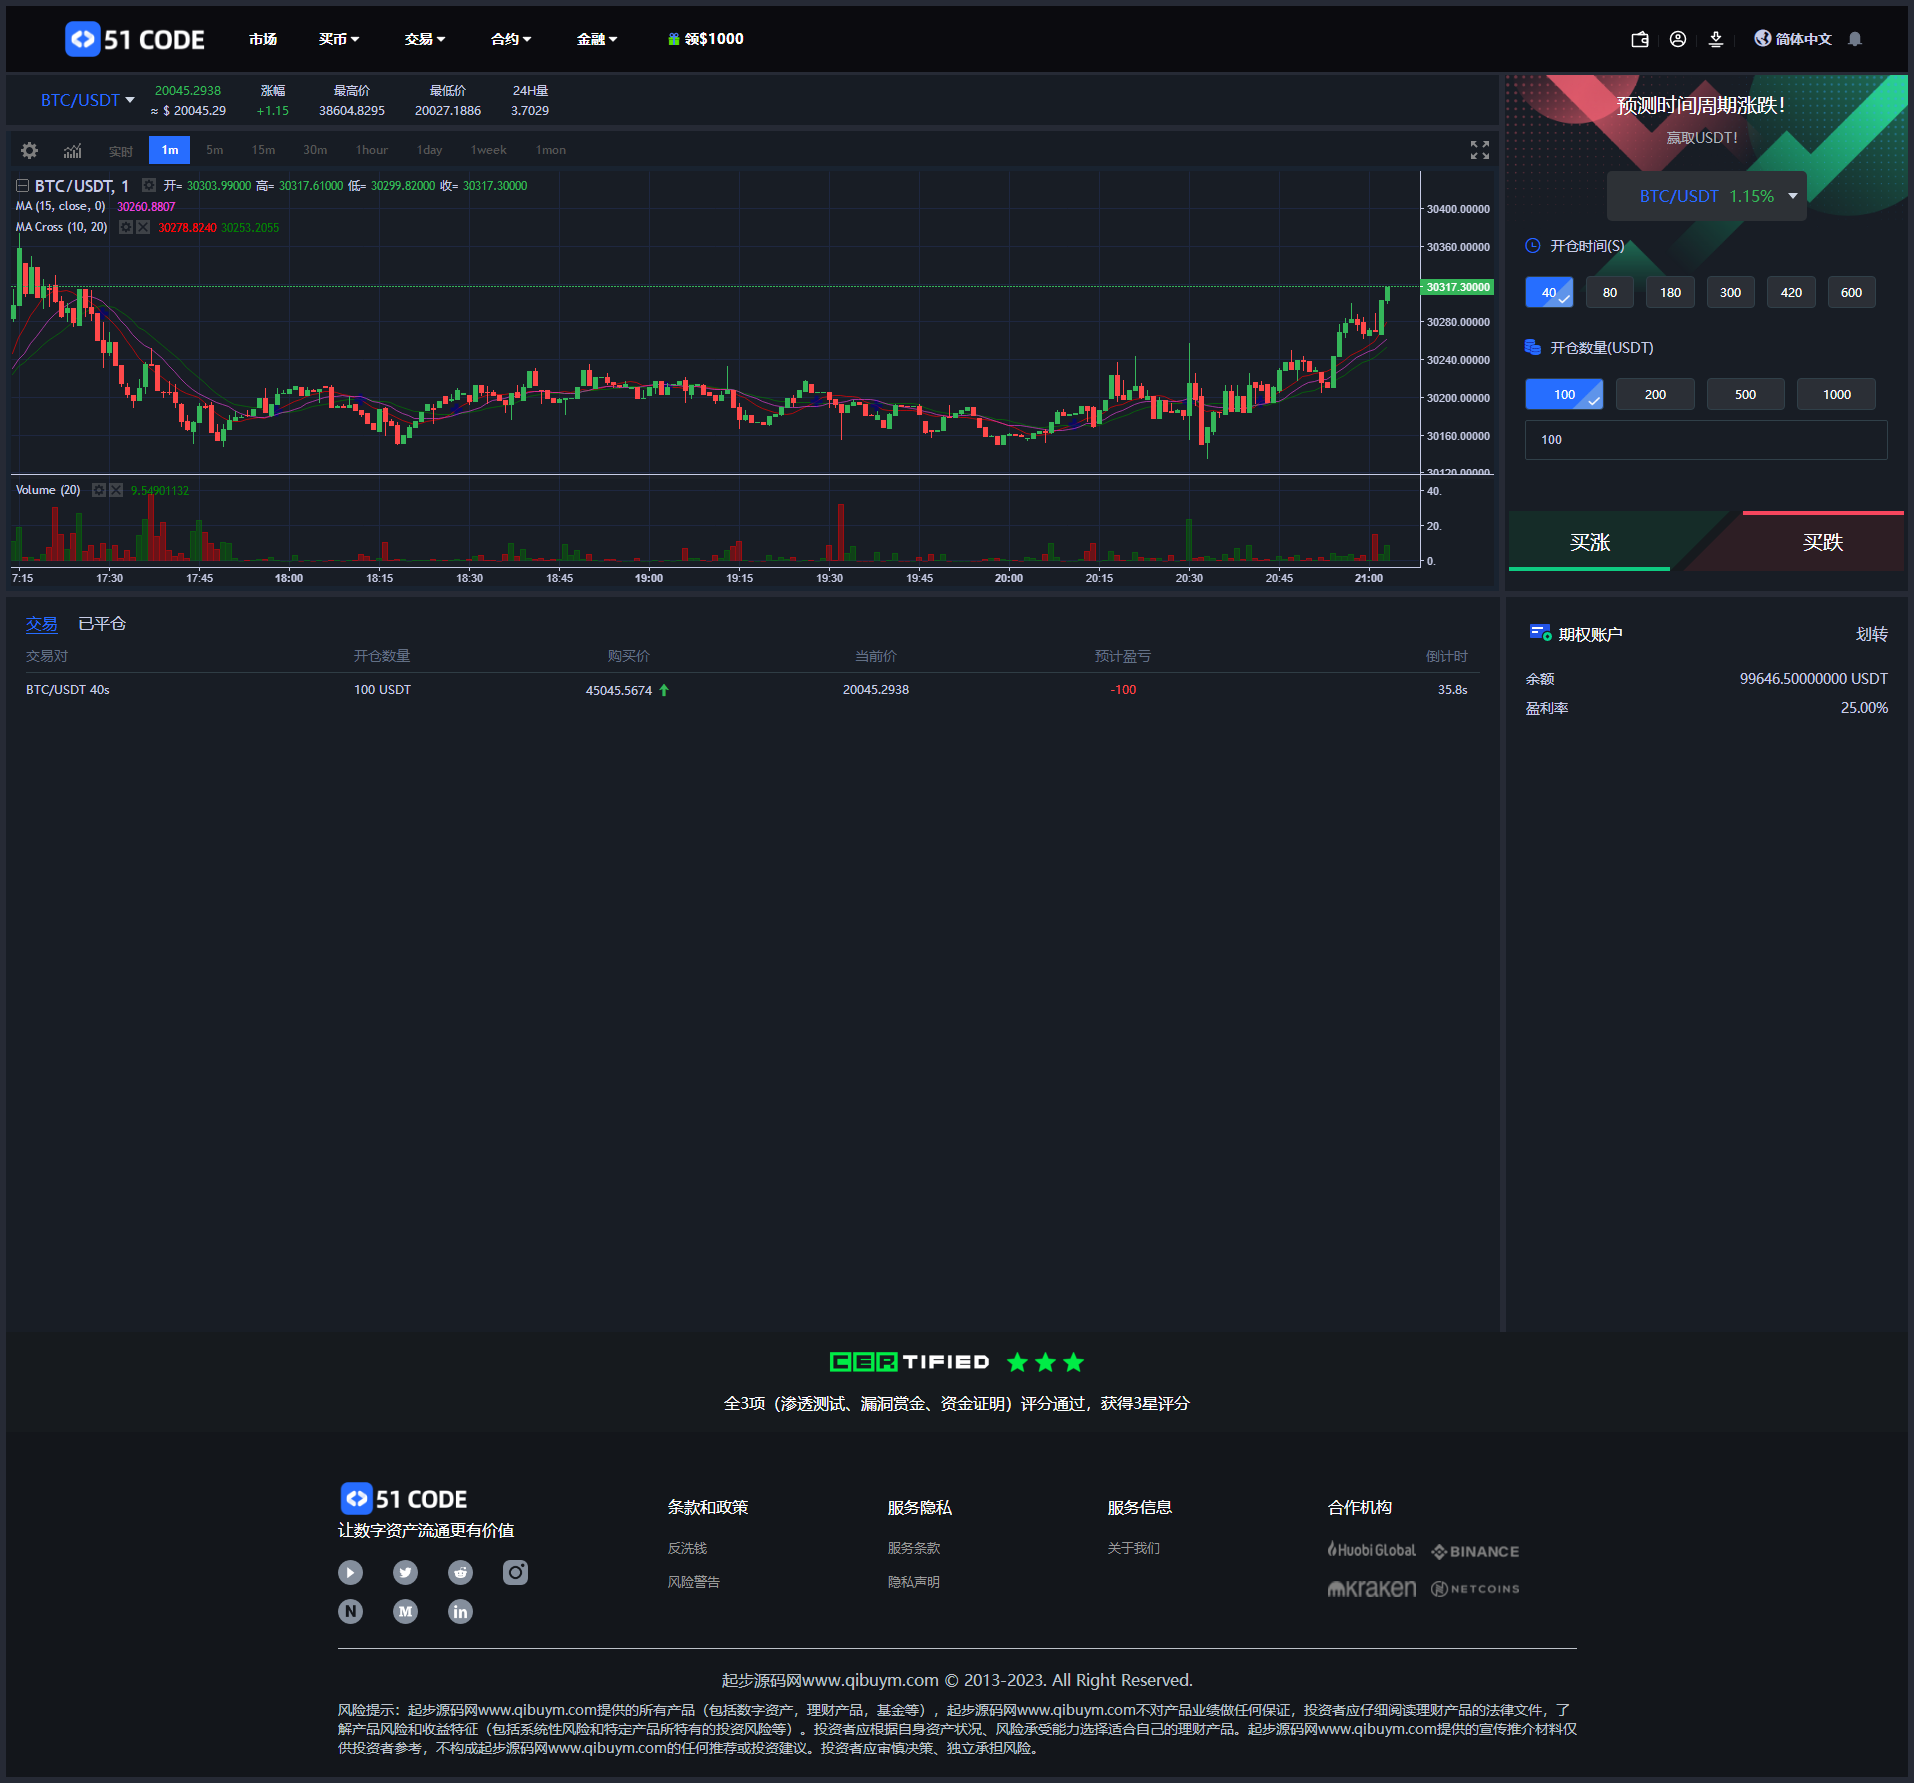Open the wallet icon in header
Image resolution: width=1914 pixels, height=1786 pixels.
point(1640,39)
